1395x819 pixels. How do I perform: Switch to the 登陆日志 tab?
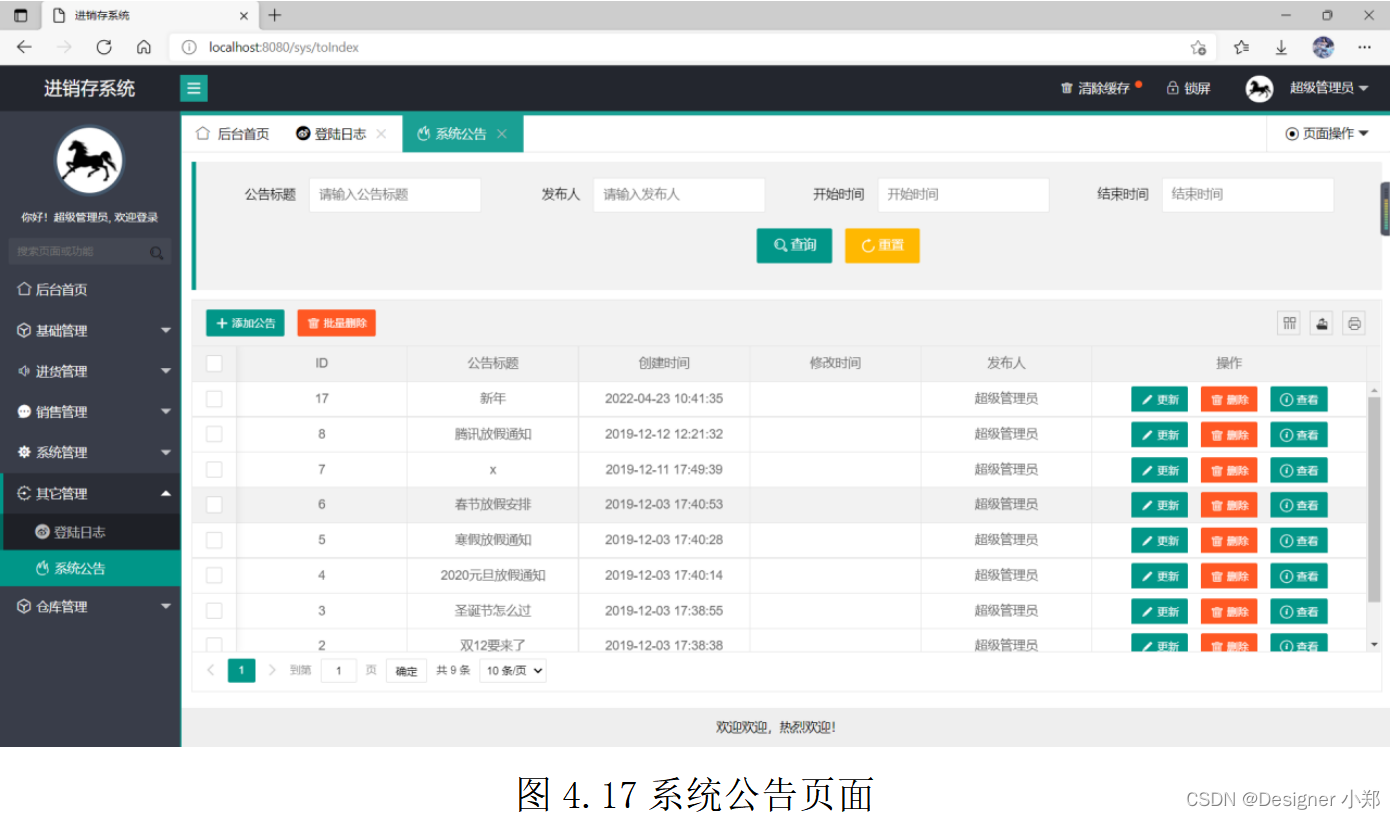coord(341,134)
